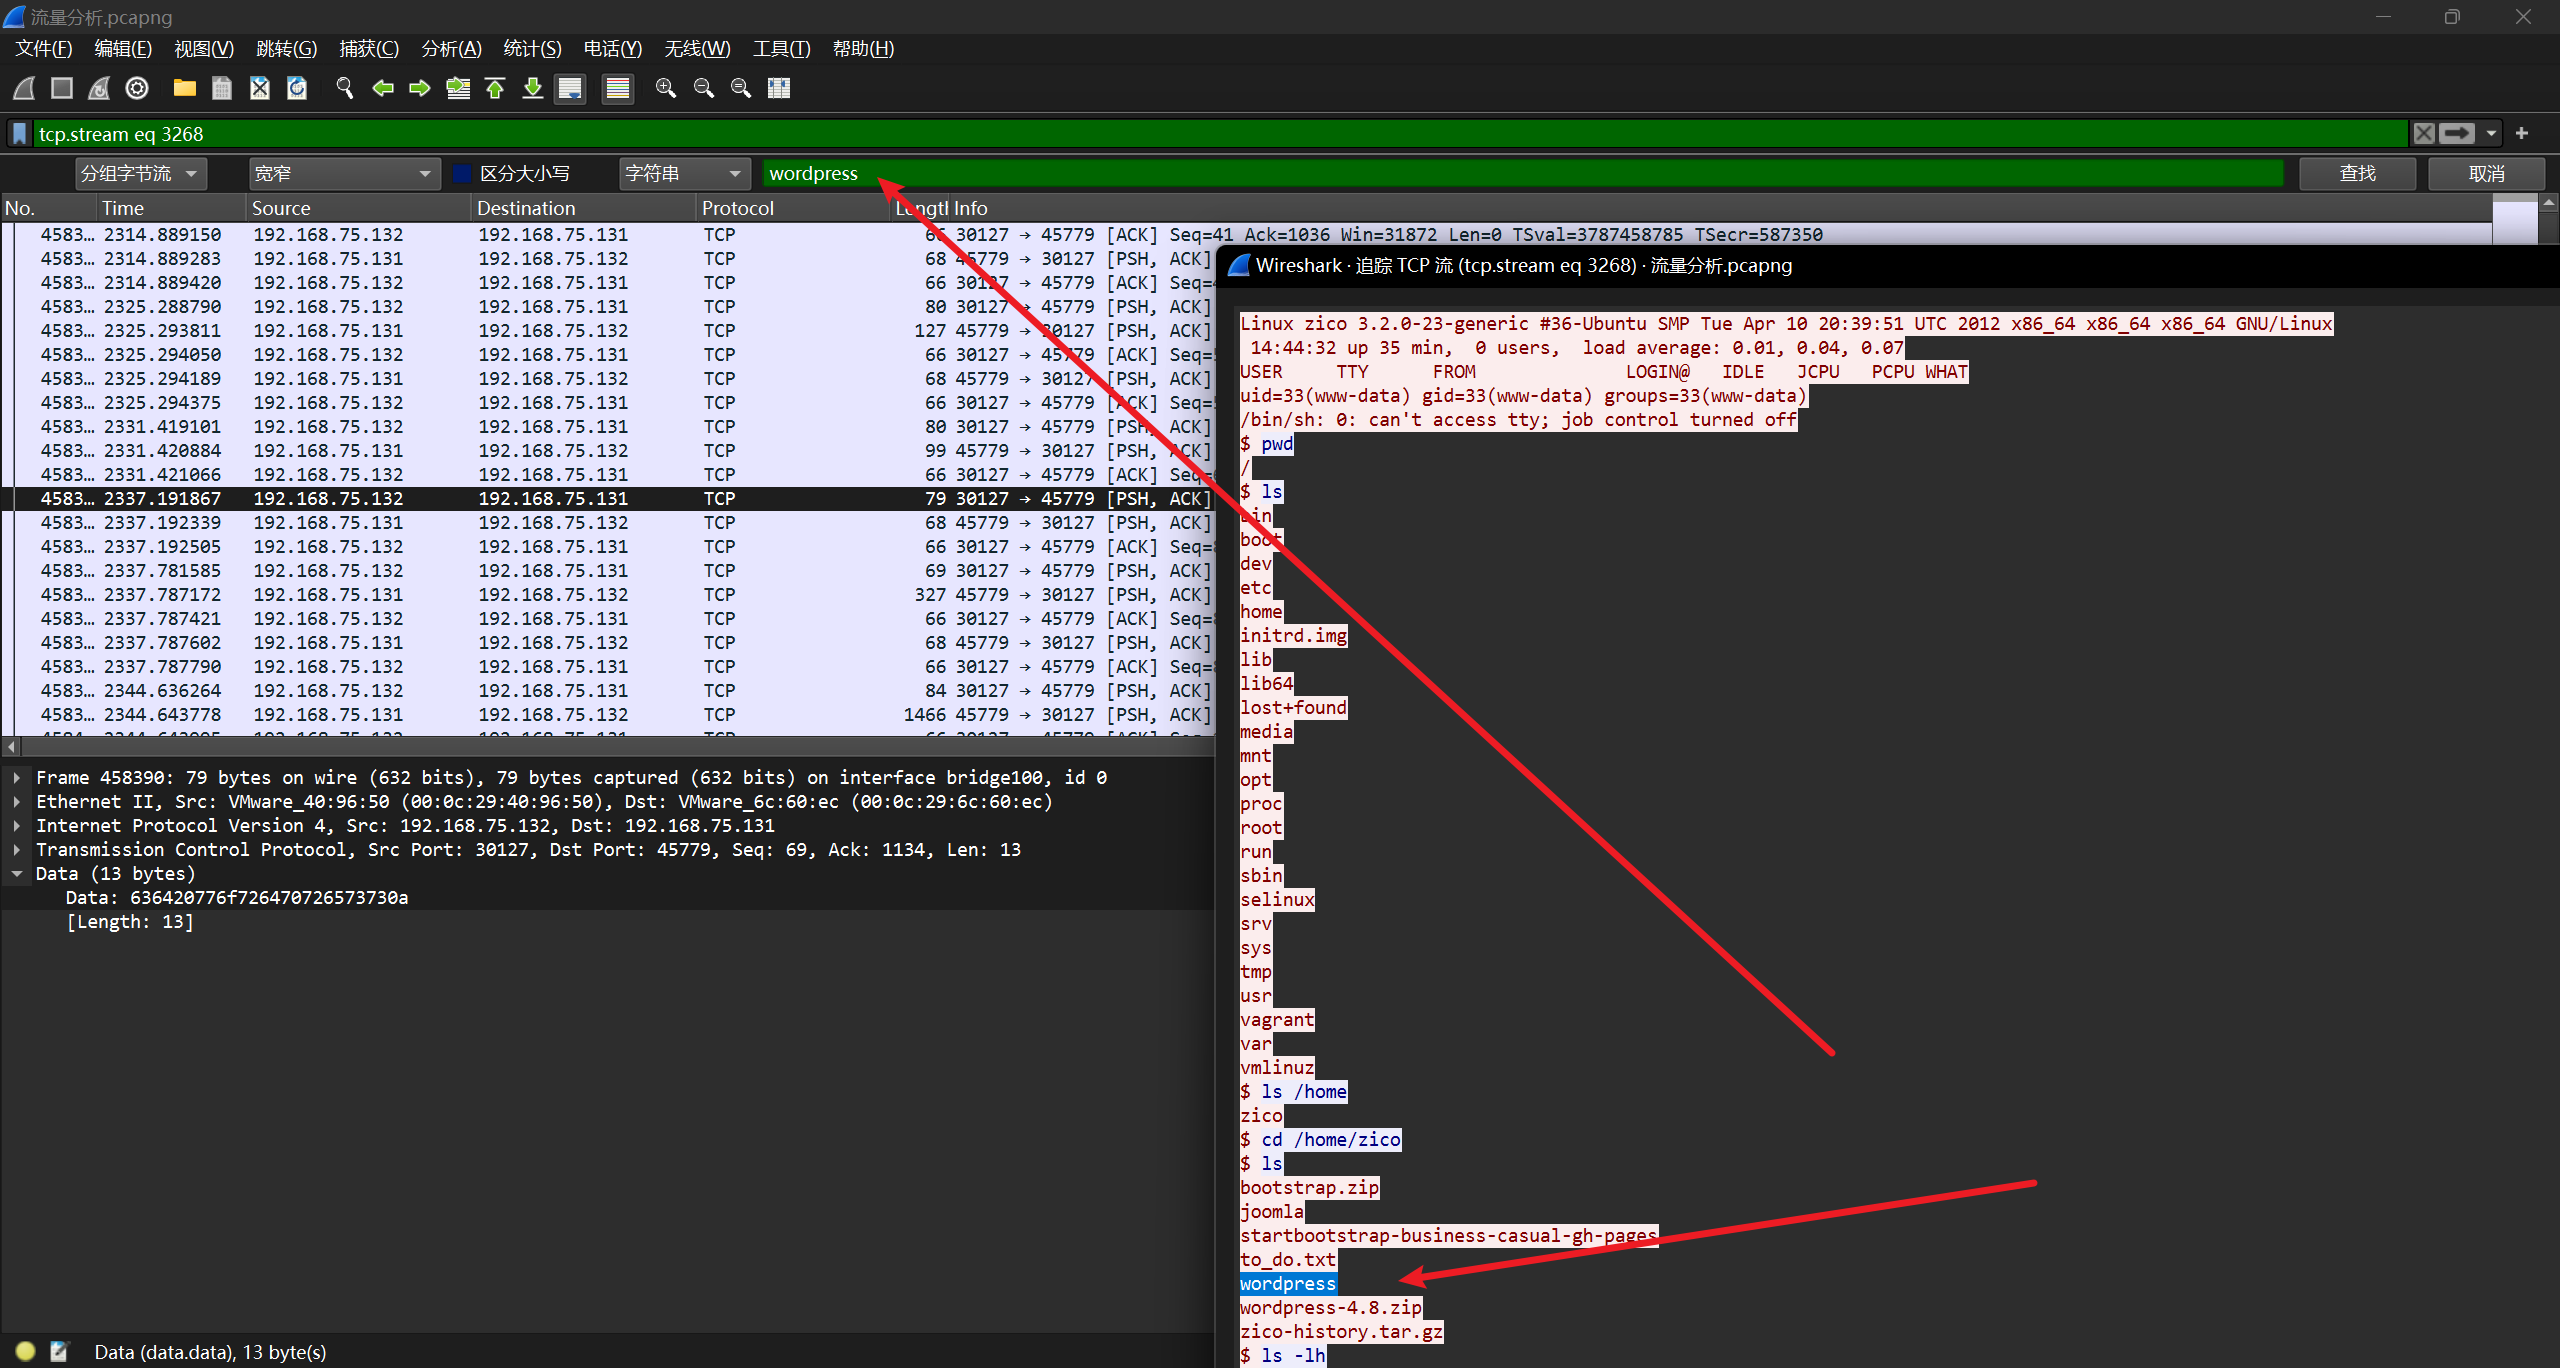2560x1368 pixels.
Task: Toggle the 区分大小写 case-sensitive checkbox
Action: [463, 174]
